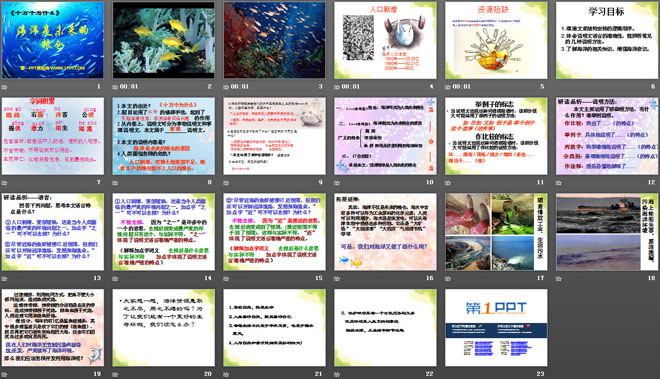Select slide 19 thumbnail with shark graphic
660x379 pixels.
(53, 328)
